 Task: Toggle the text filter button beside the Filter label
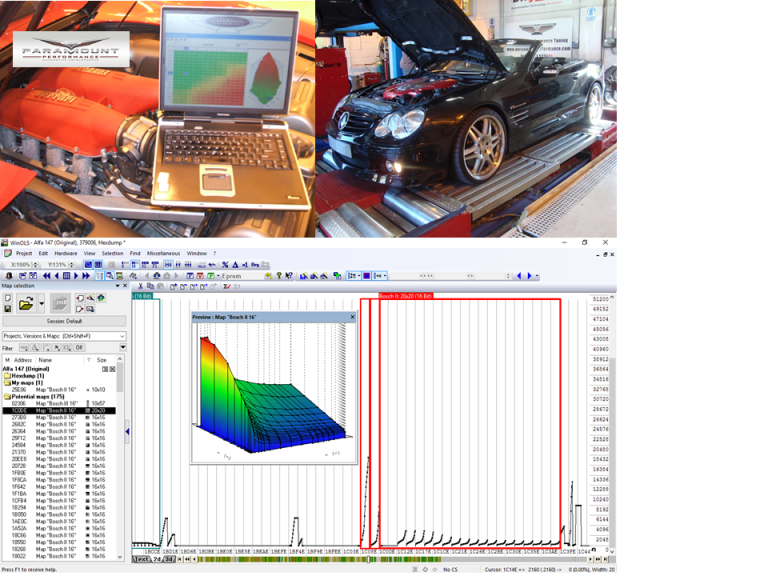point(22,348)
